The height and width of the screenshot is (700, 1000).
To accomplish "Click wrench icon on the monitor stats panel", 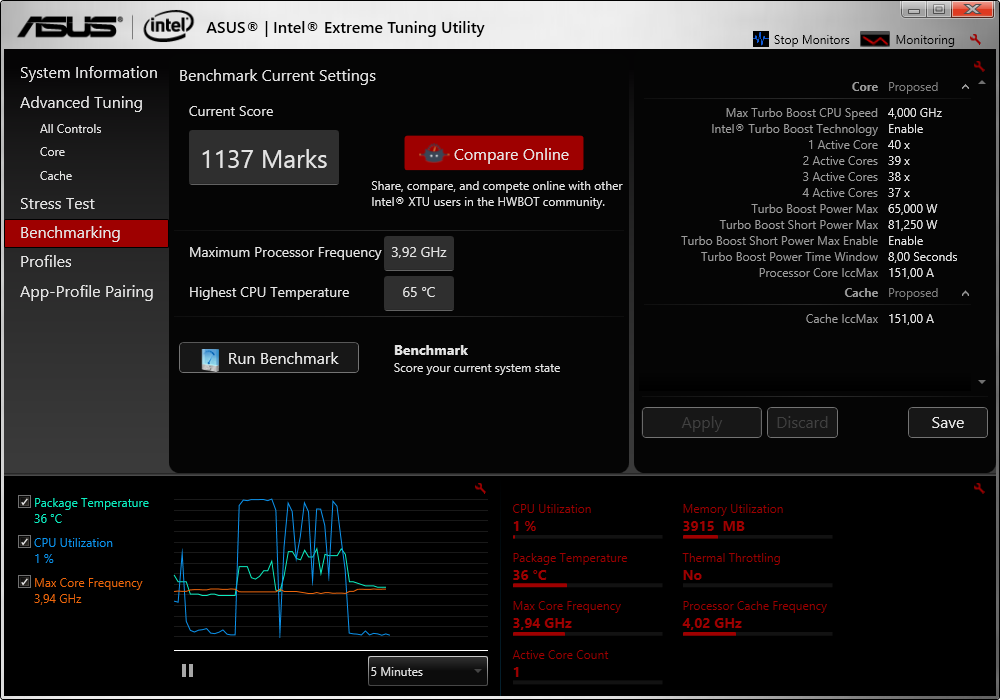I will coord(979,488).
